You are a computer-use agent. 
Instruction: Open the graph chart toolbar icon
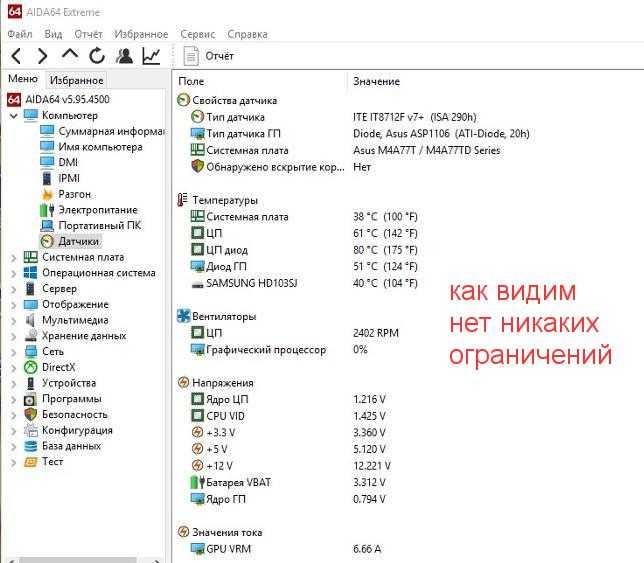pos(151,56)
